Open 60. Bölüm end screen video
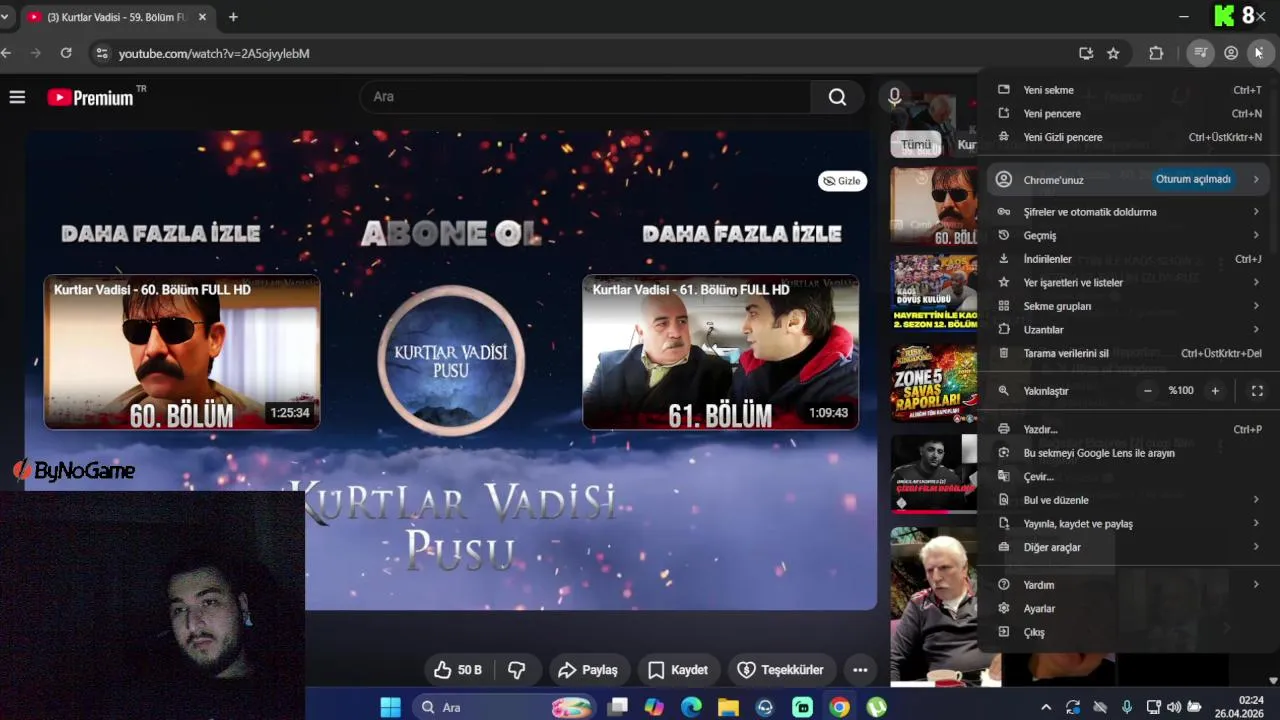This screenshot has width=1280, height=720. [182, 352]
